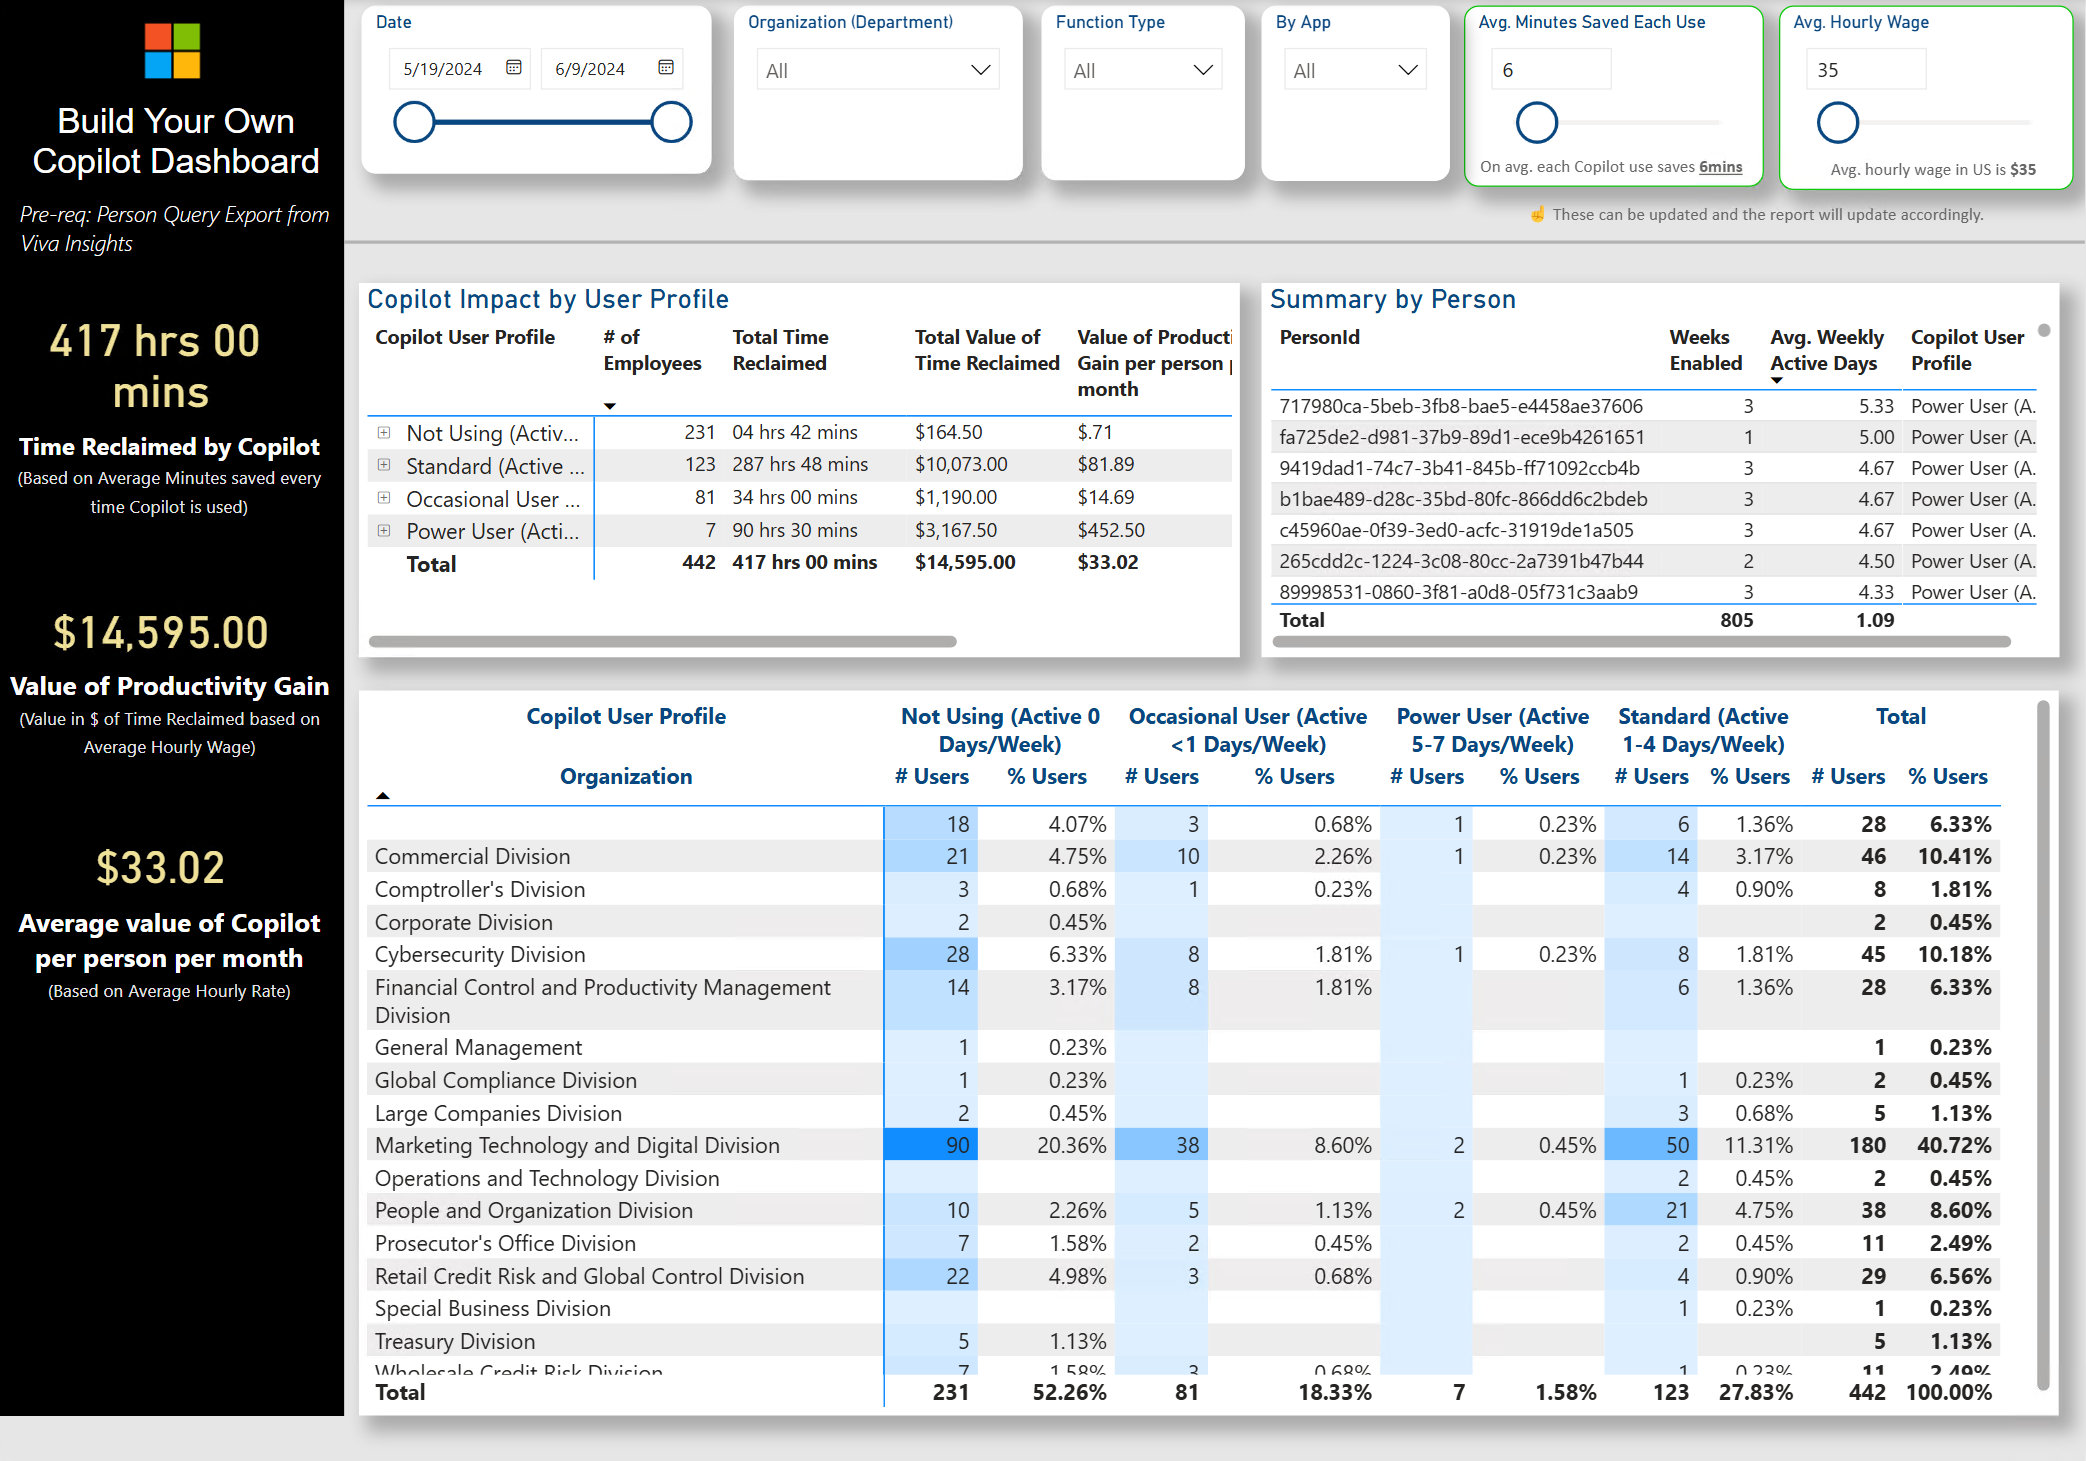The width and height of the screenshot is (2086, 1461).
Task: Click the Power User (Active 5-7 Days/Week) column group
Action: pyautogui.click(x=1492, y=730)
